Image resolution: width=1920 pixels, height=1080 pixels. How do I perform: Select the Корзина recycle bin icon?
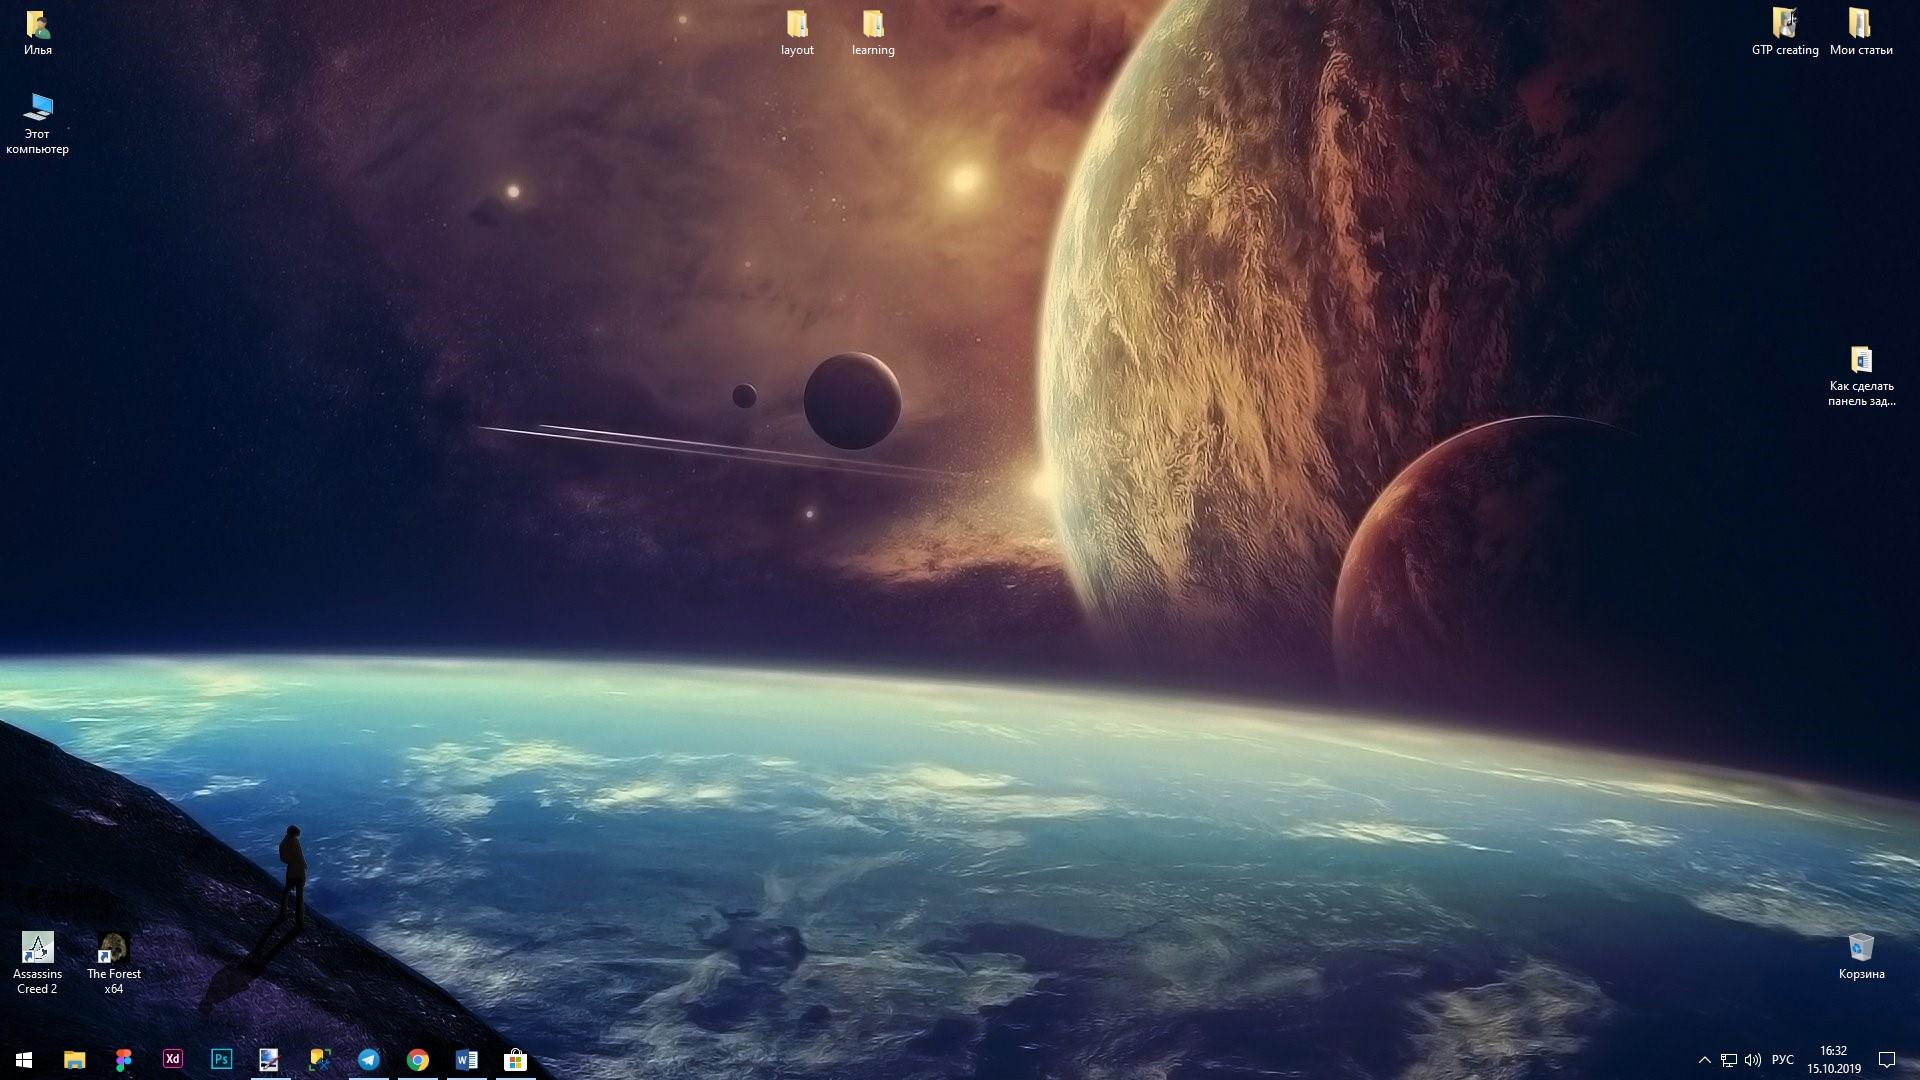1860,955
